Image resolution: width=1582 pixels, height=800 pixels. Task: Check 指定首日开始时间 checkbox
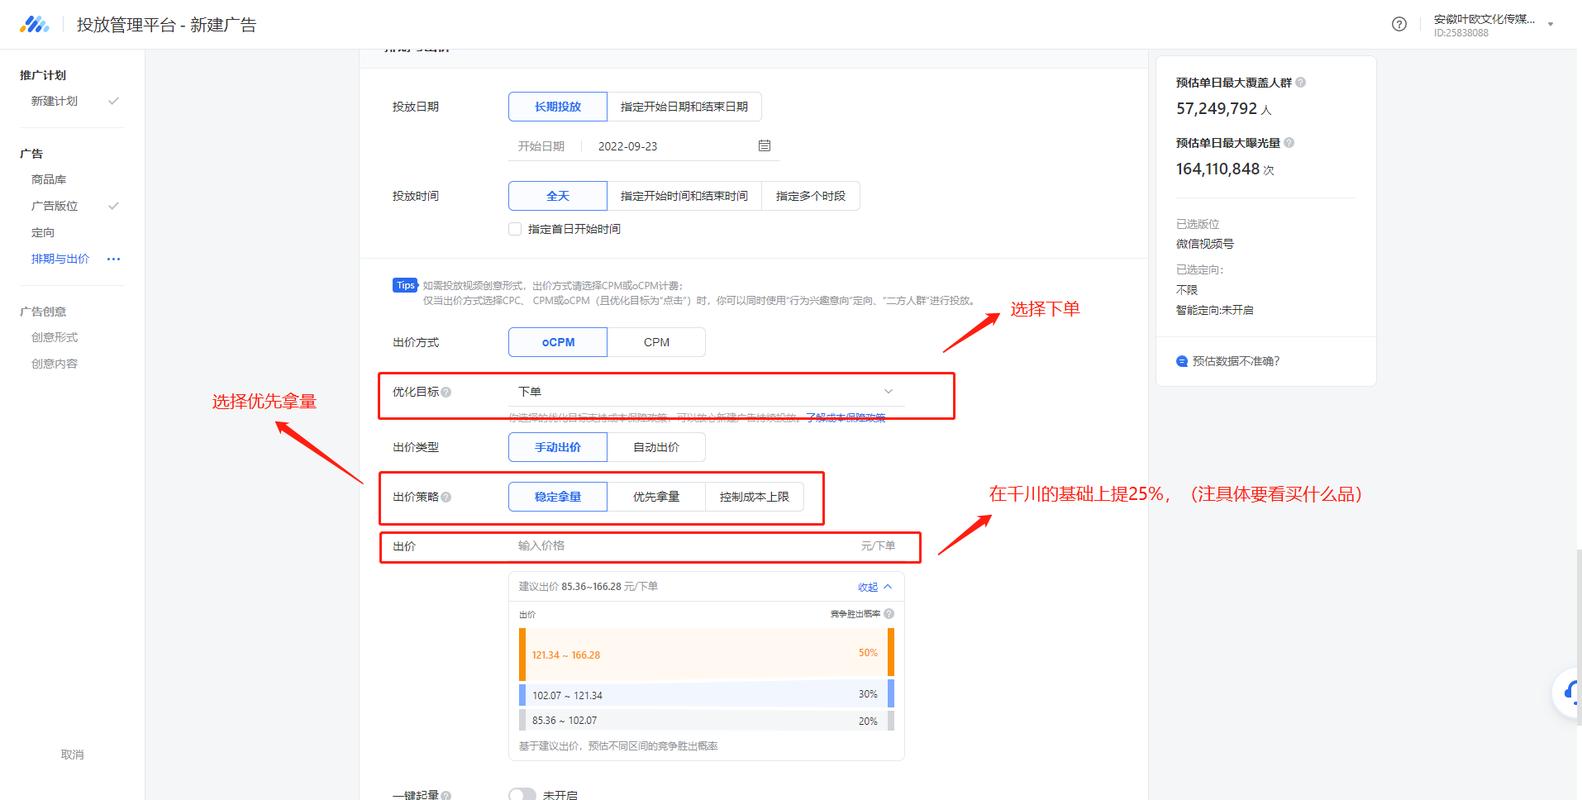515,229
